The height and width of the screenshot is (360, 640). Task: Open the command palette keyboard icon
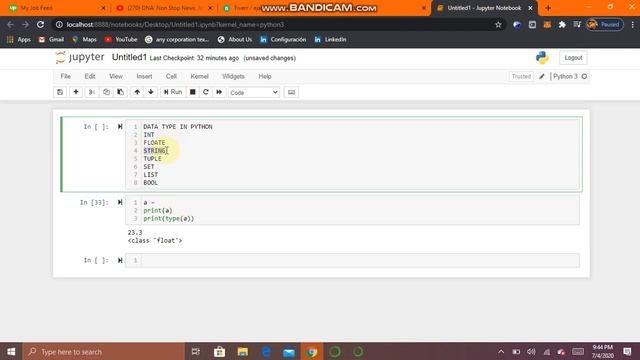[291, 92]
